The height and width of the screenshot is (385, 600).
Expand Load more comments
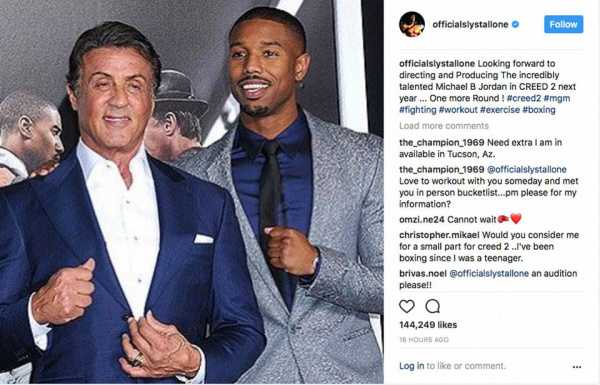click(444, 126)
